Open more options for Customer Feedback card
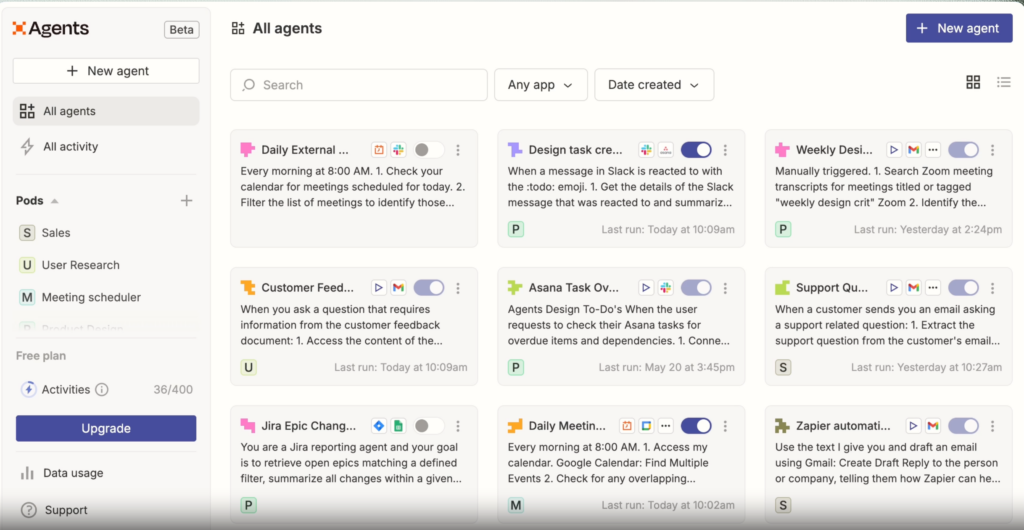The width and height of the screenshot is (1024, 530). coord(458,288)
